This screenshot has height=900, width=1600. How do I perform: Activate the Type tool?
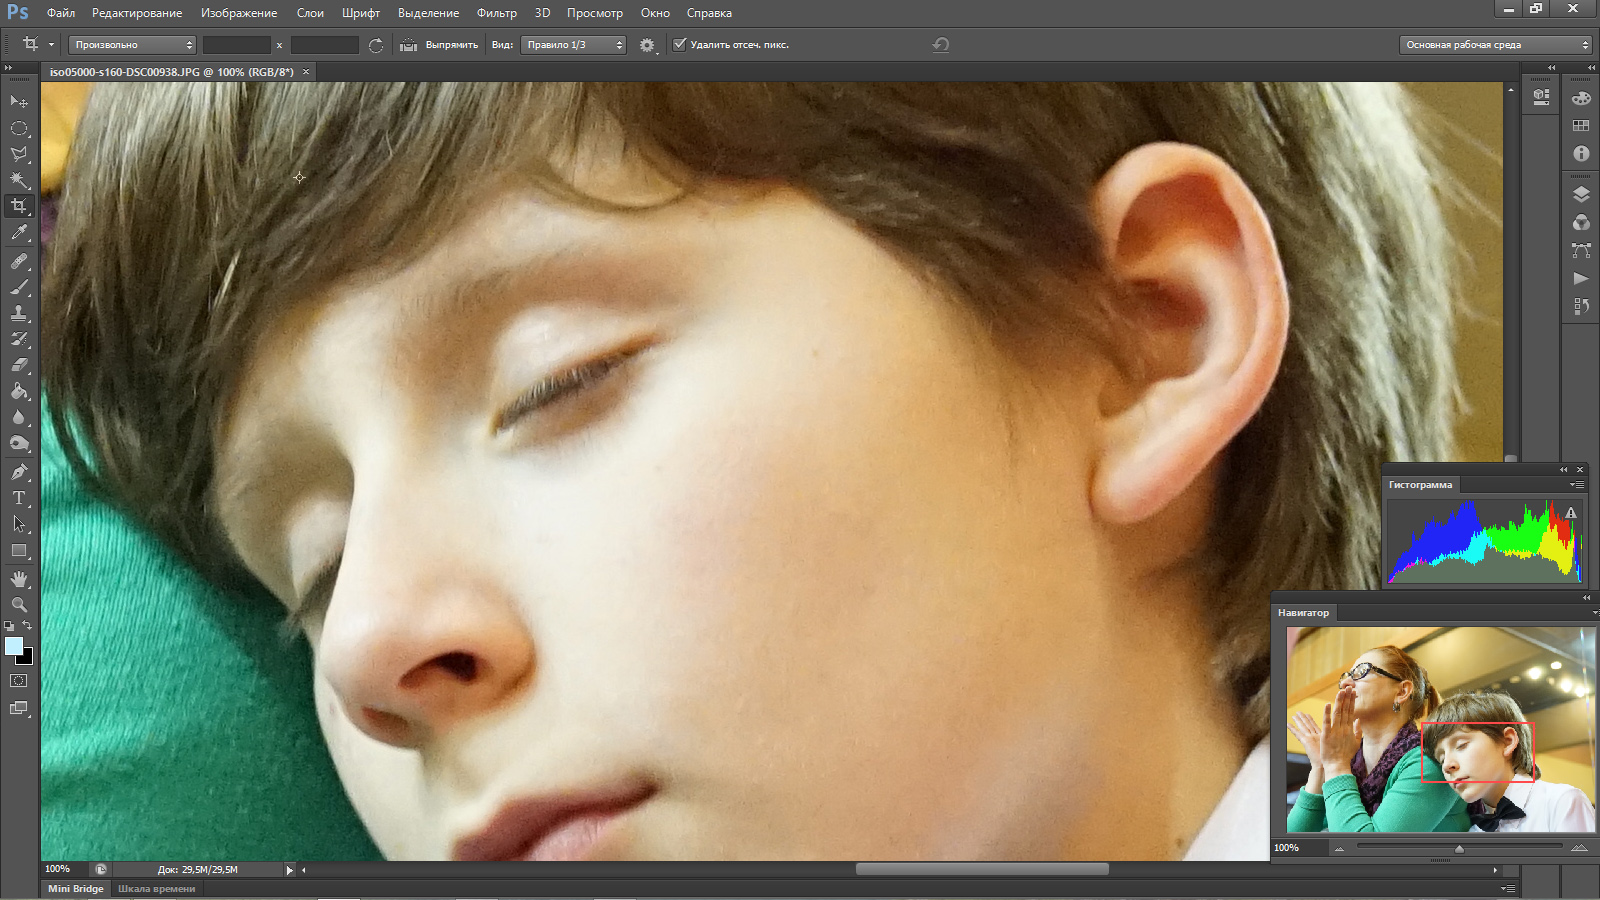click(19, 498)
